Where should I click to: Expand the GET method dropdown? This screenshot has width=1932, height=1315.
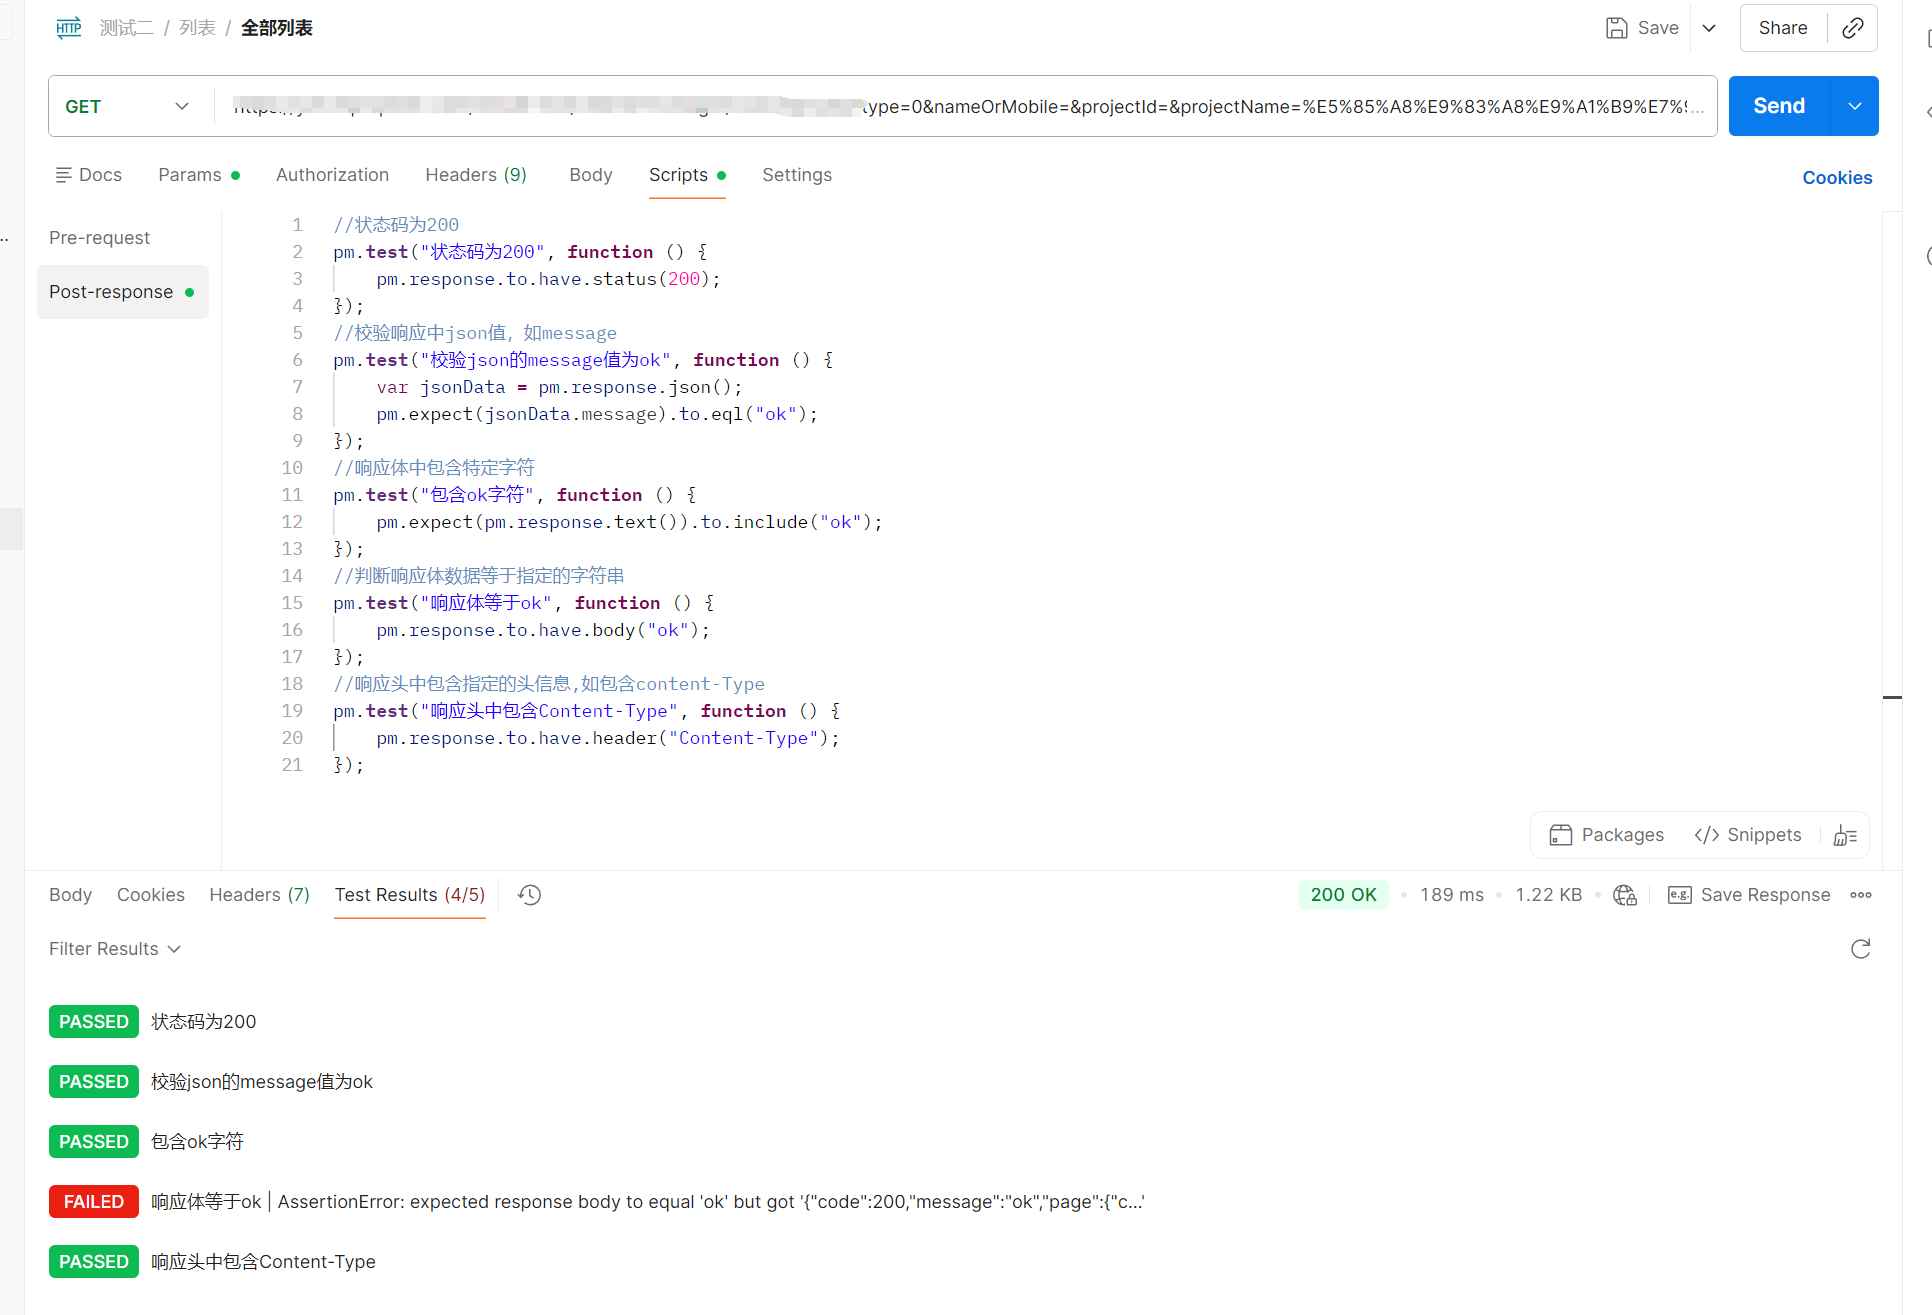128,106
